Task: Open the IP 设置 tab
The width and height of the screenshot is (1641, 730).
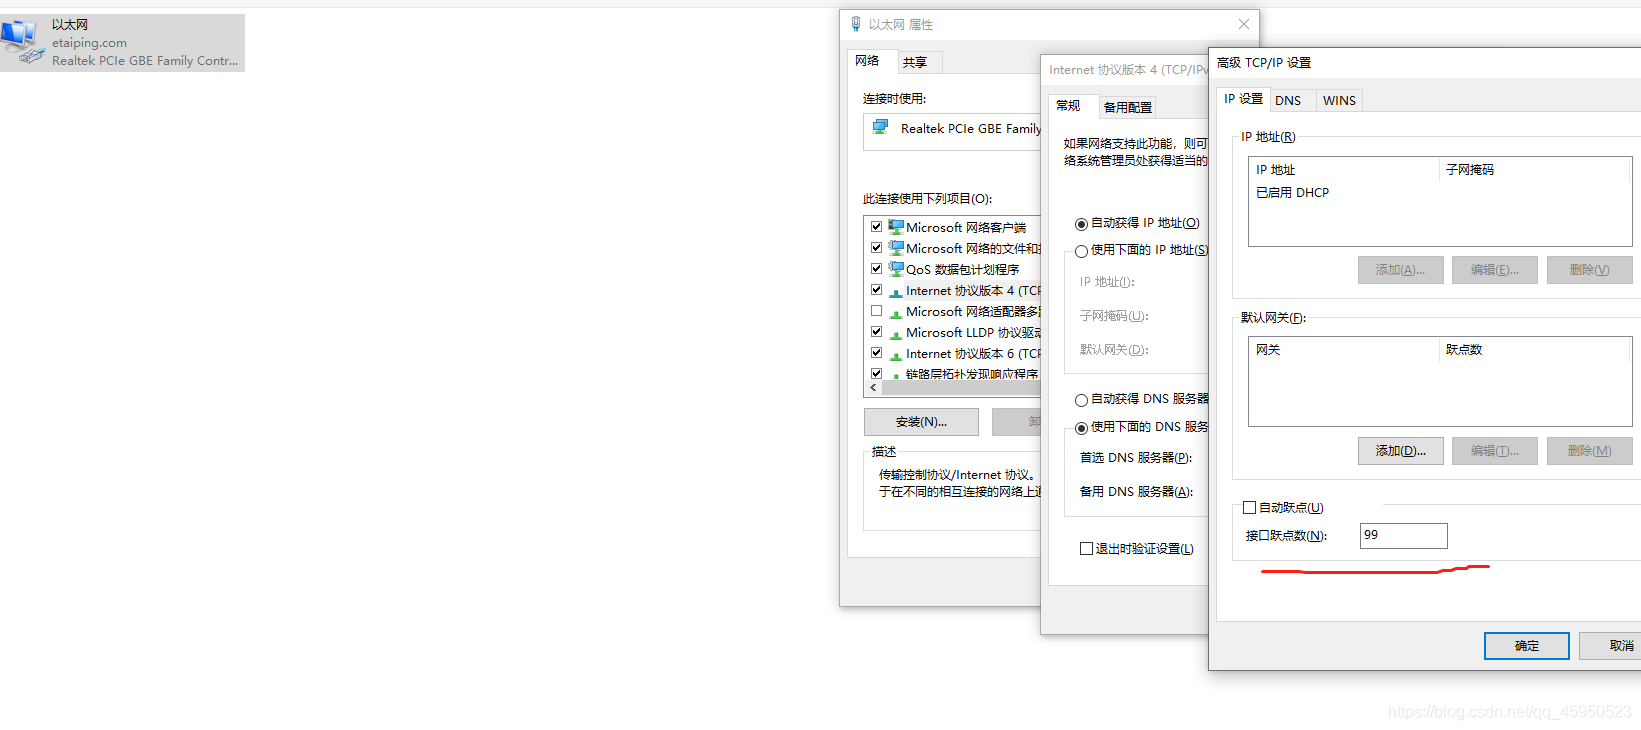Action: point(1243,99)
